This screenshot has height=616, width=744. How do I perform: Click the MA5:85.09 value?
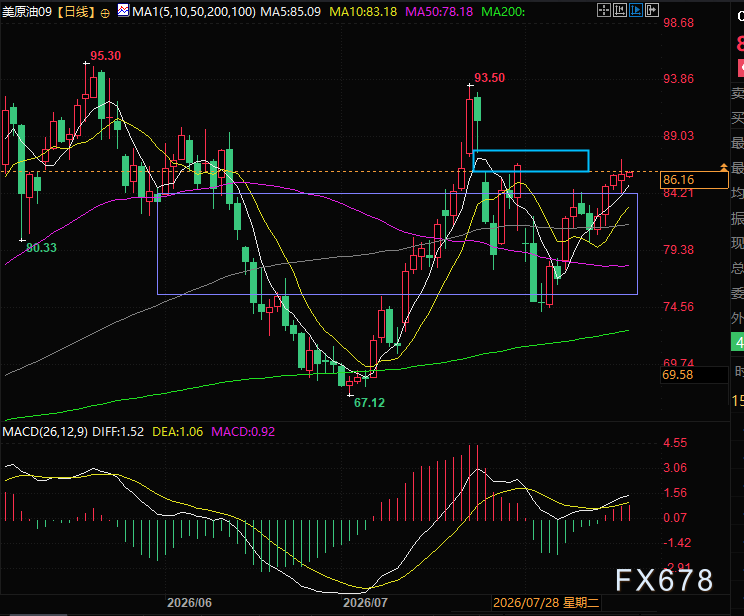click(290, 12)
